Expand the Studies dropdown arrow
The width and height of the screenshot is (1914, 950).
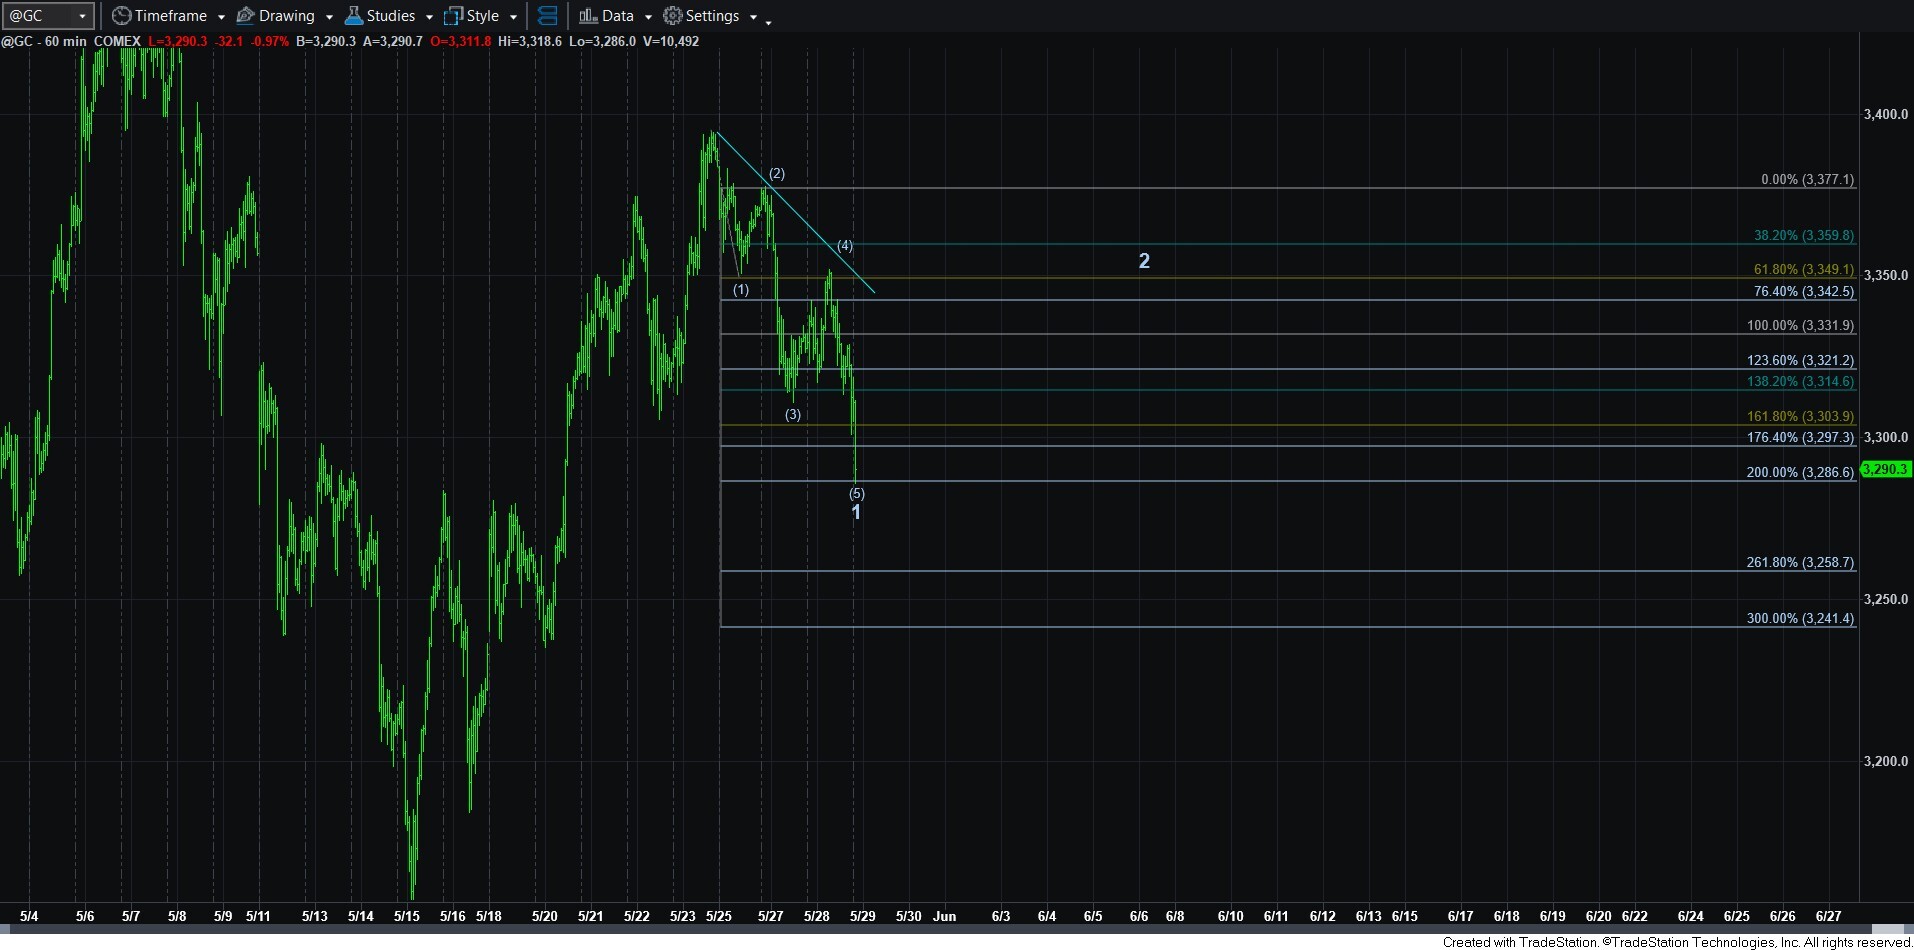429,17
